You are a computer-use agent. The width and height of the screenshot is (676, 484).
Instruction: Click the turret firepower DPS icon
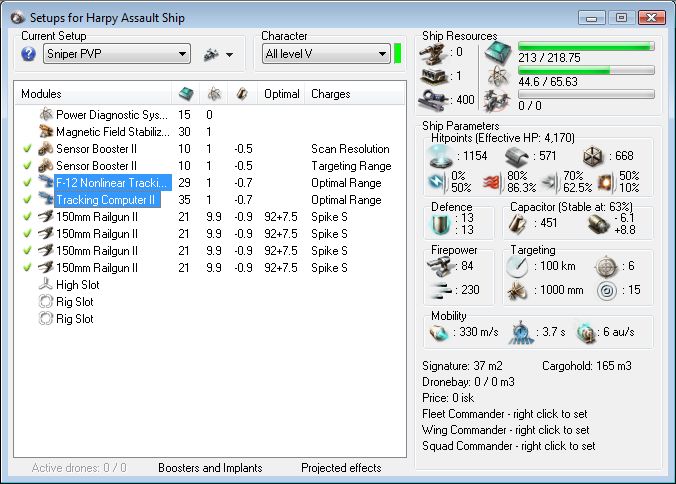(x=439, y=266)
